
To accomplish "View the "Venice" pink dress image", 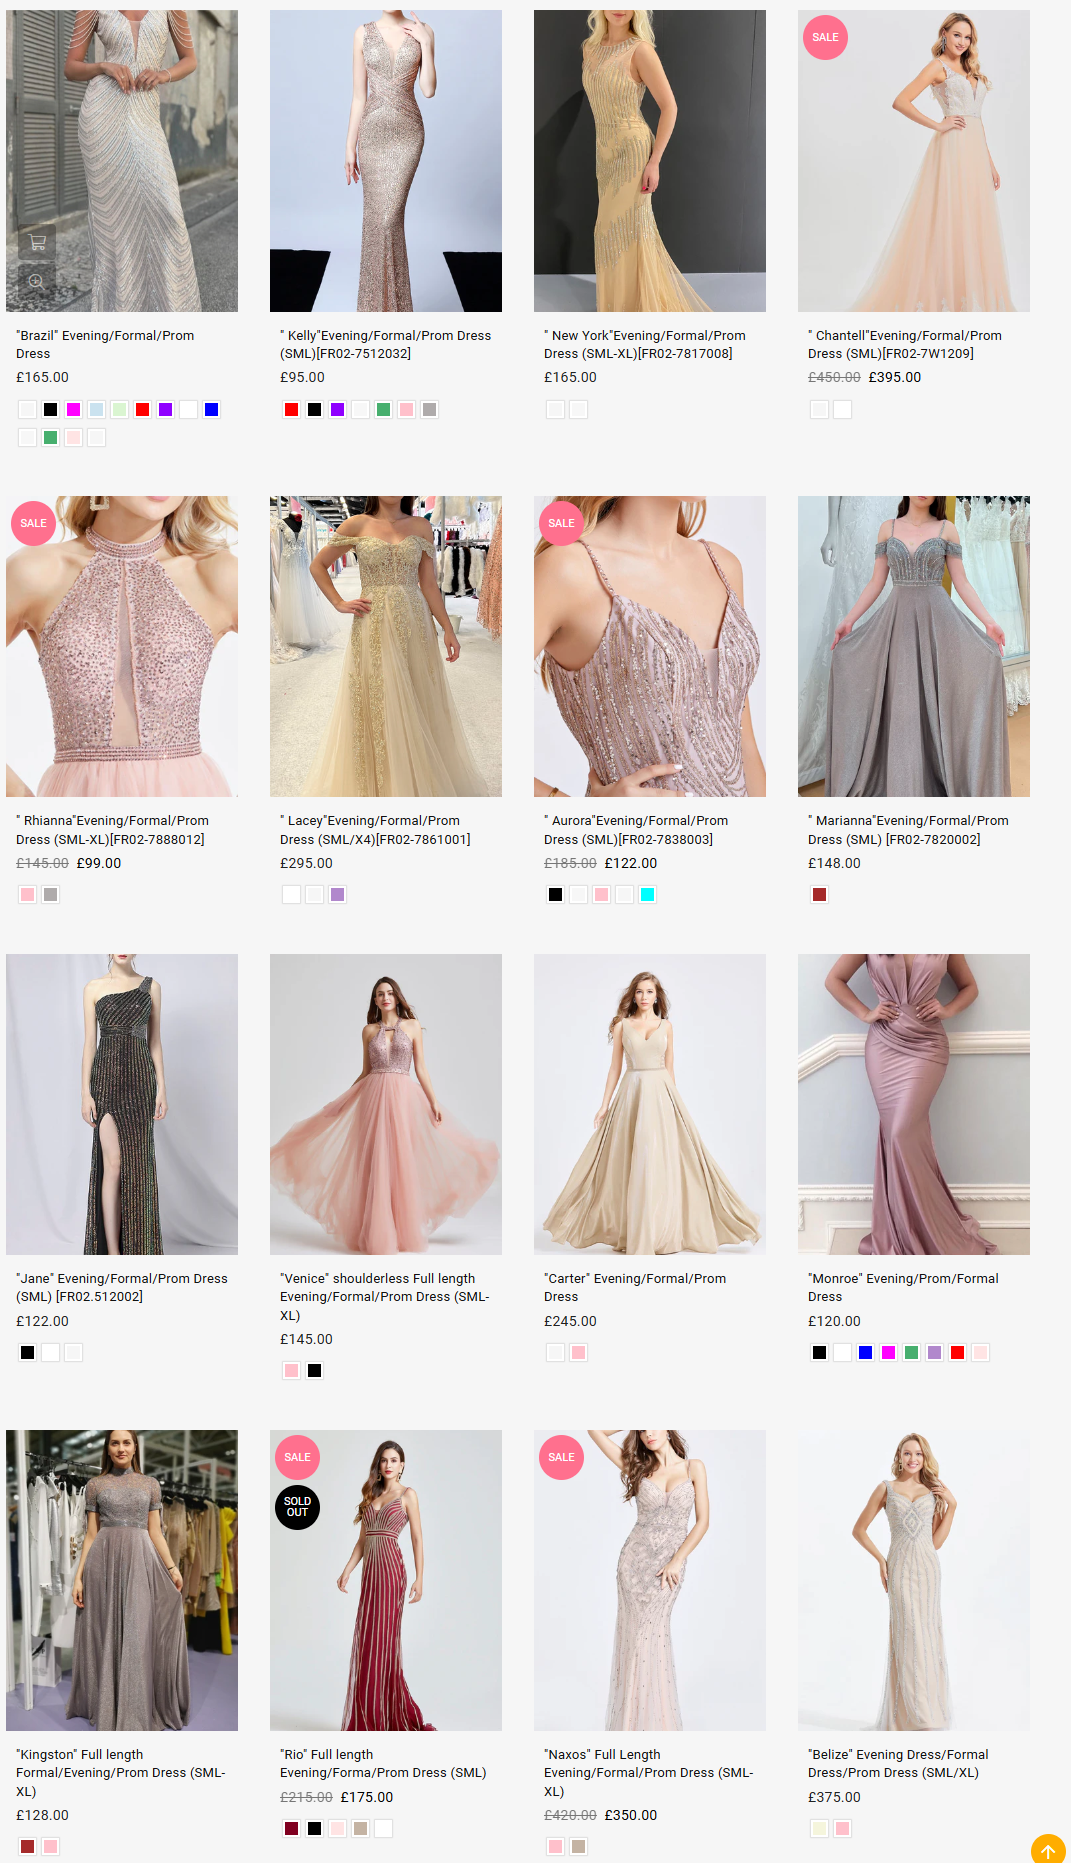I will tap(386, 1104).
